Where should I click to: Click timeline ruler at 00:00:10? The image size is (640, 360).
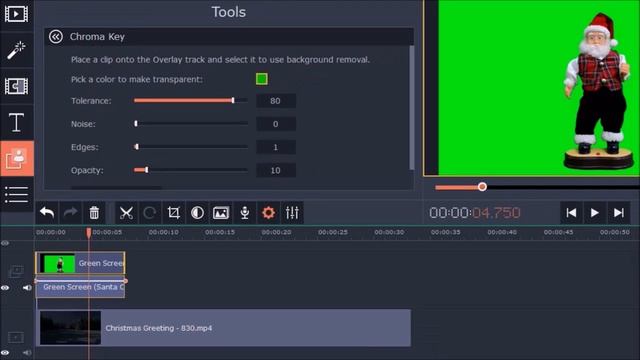(x=163, y=232)
